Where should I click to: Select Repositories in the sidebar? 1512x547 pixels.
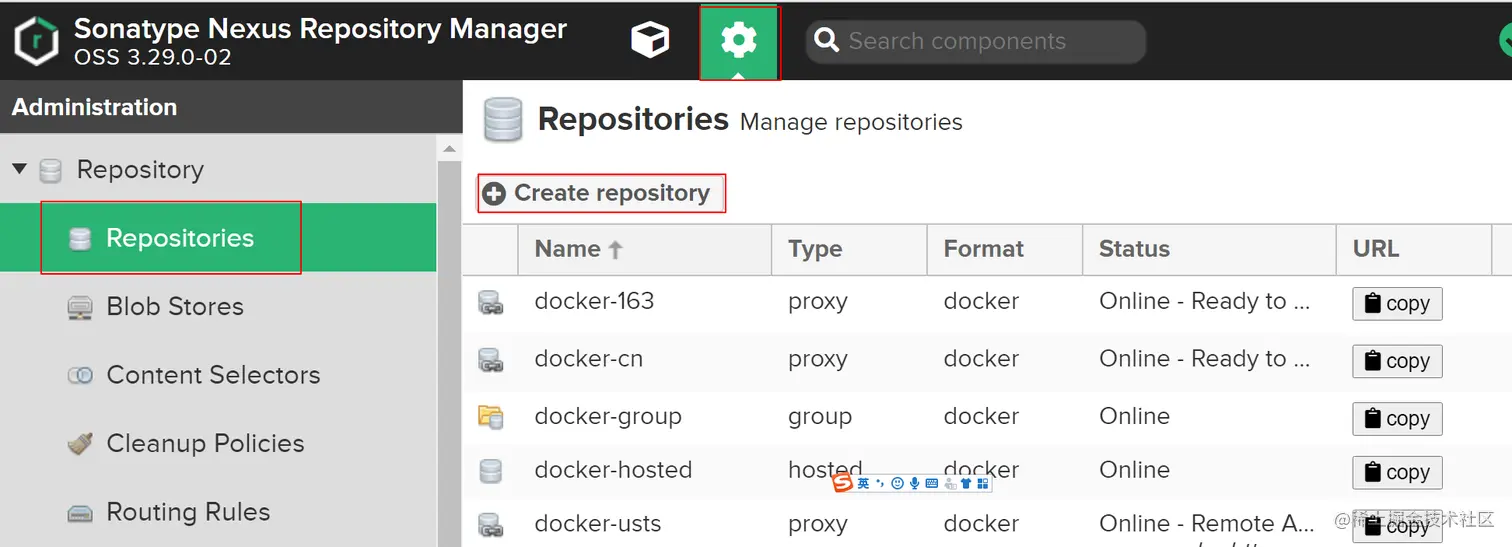(x=179, y=238)
